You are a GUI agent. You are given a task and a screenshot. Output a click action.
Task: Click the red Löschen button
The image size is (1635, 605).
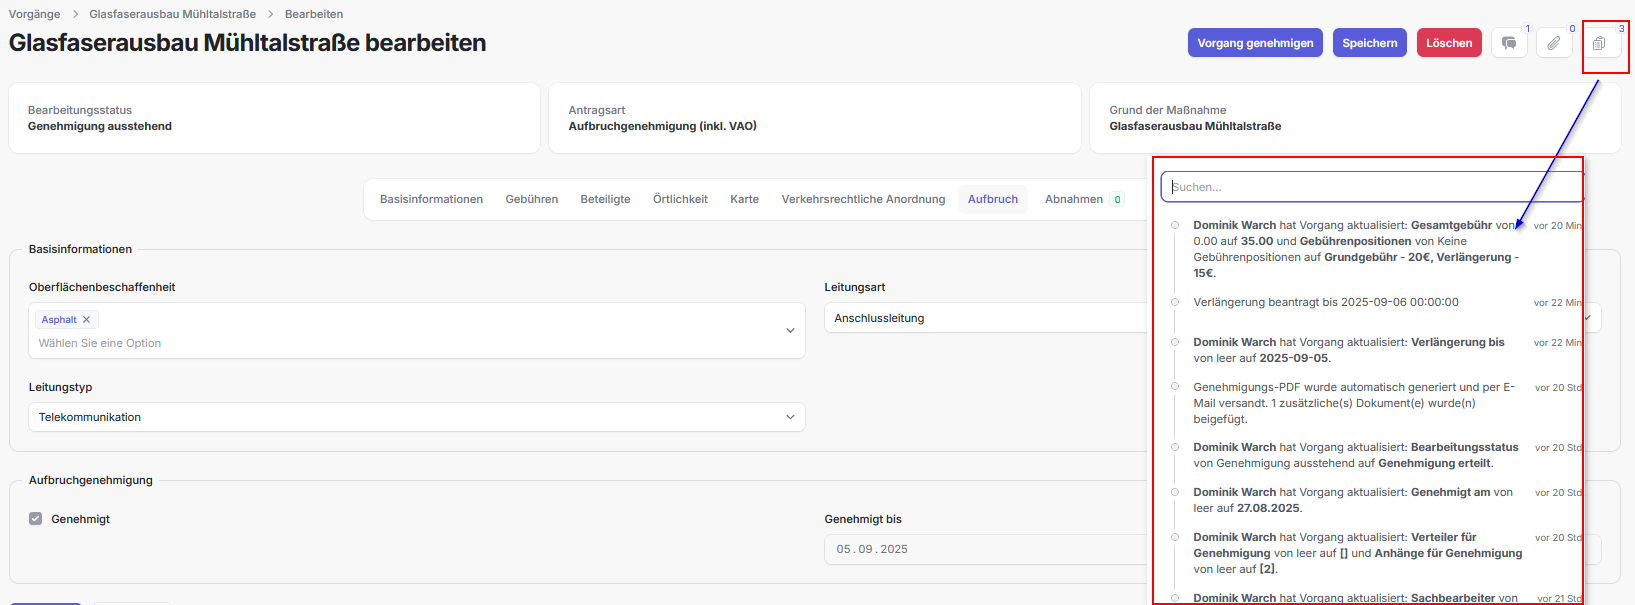pyautogui.click(x=1448, y=43)
